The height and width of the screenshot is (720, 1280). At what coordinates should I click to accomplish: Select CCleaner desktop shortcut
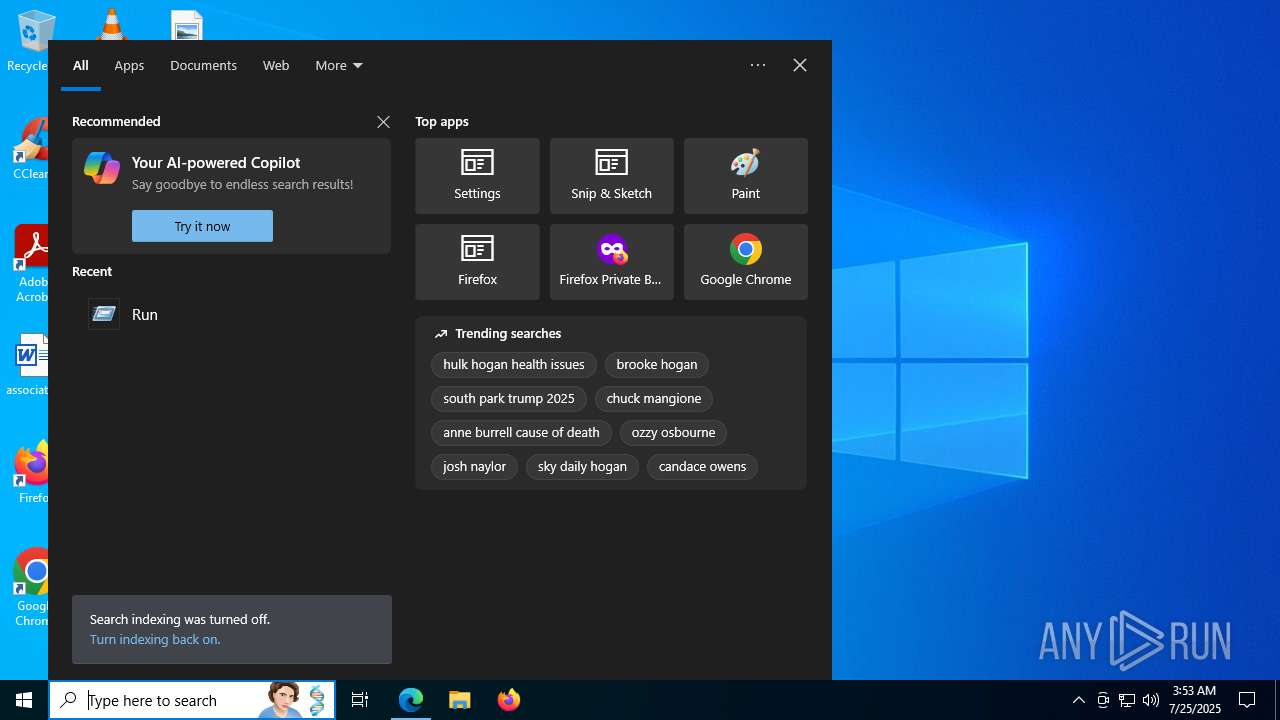click(30, 148)
